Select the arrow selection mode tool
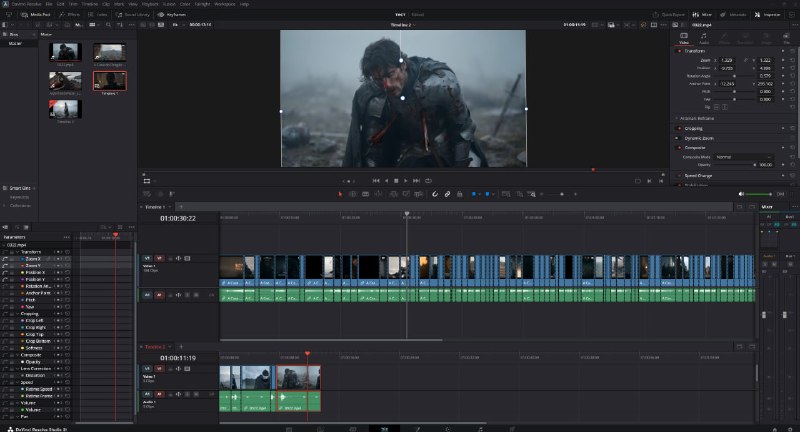The image size is (800, 432). point(340,194)
